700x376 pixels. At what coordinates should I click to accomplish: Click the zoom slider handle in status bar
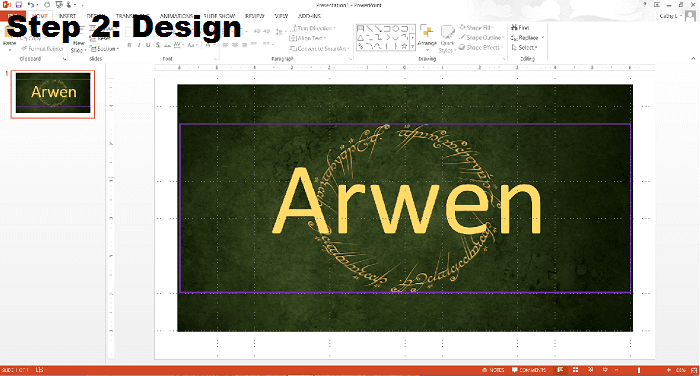[x=639, y=370]
